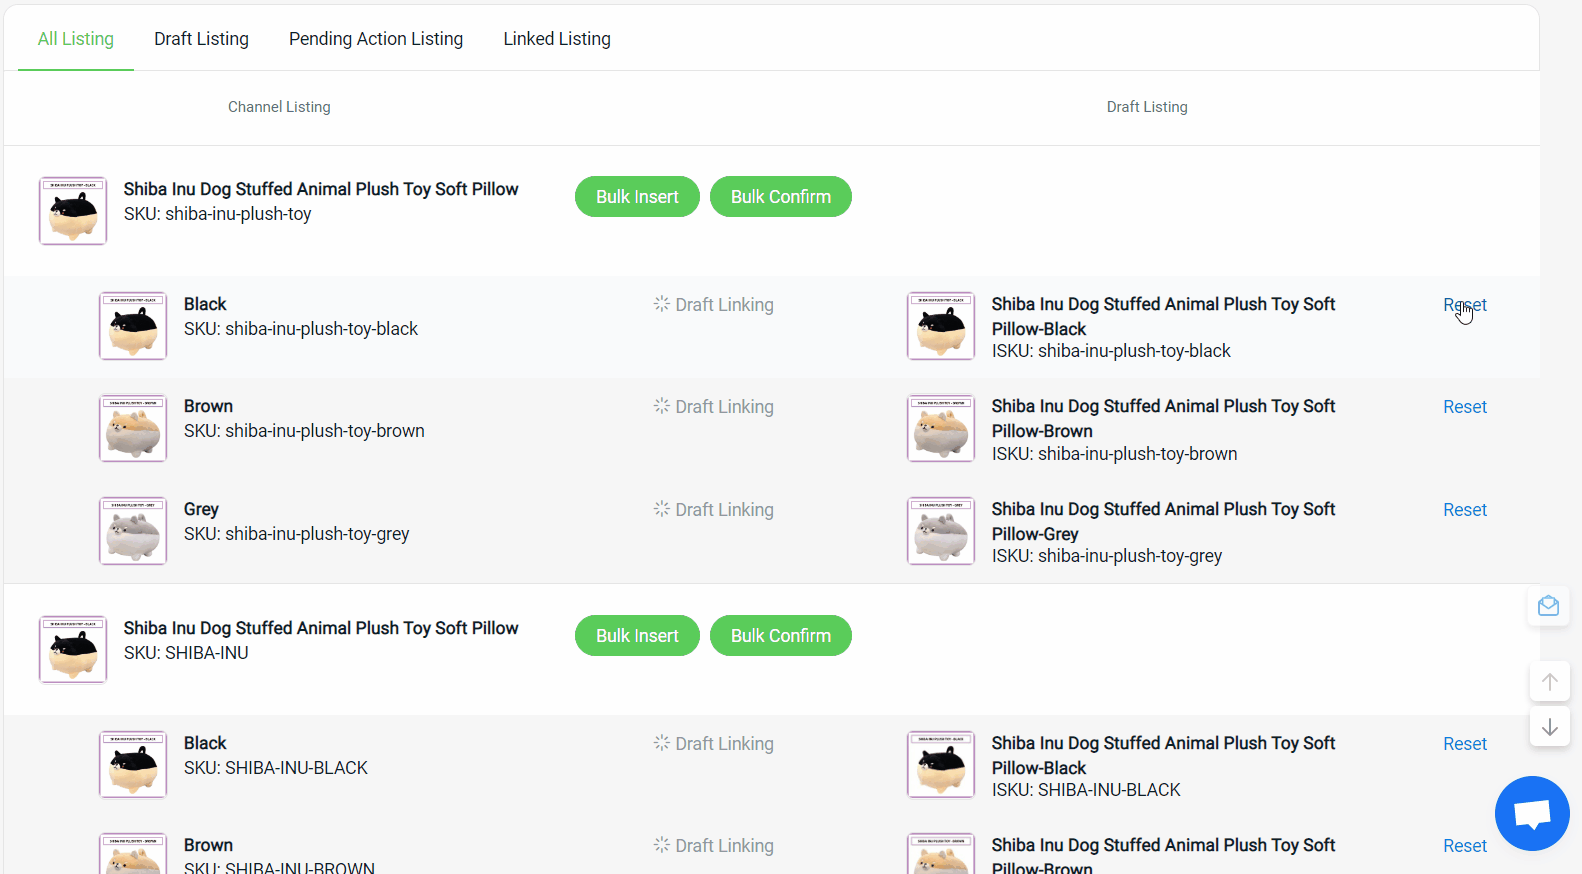Select the All Listing tab
The width and height of the screenshot is (1582, 874).
pos(76,39)
